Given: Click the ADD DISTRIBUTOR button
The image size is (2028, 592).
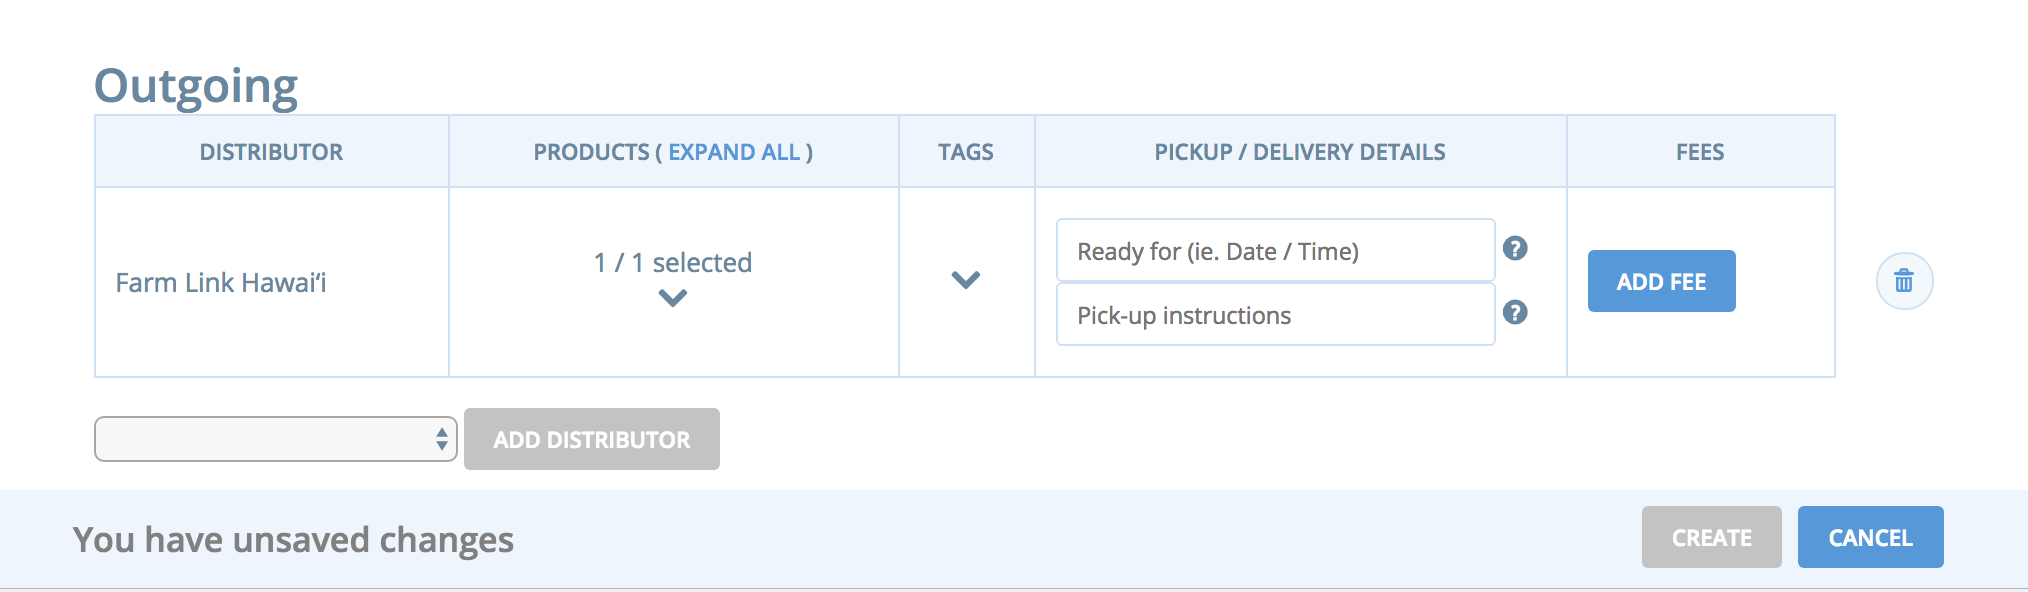Looking at the screenshot, I should coord(590,438).
